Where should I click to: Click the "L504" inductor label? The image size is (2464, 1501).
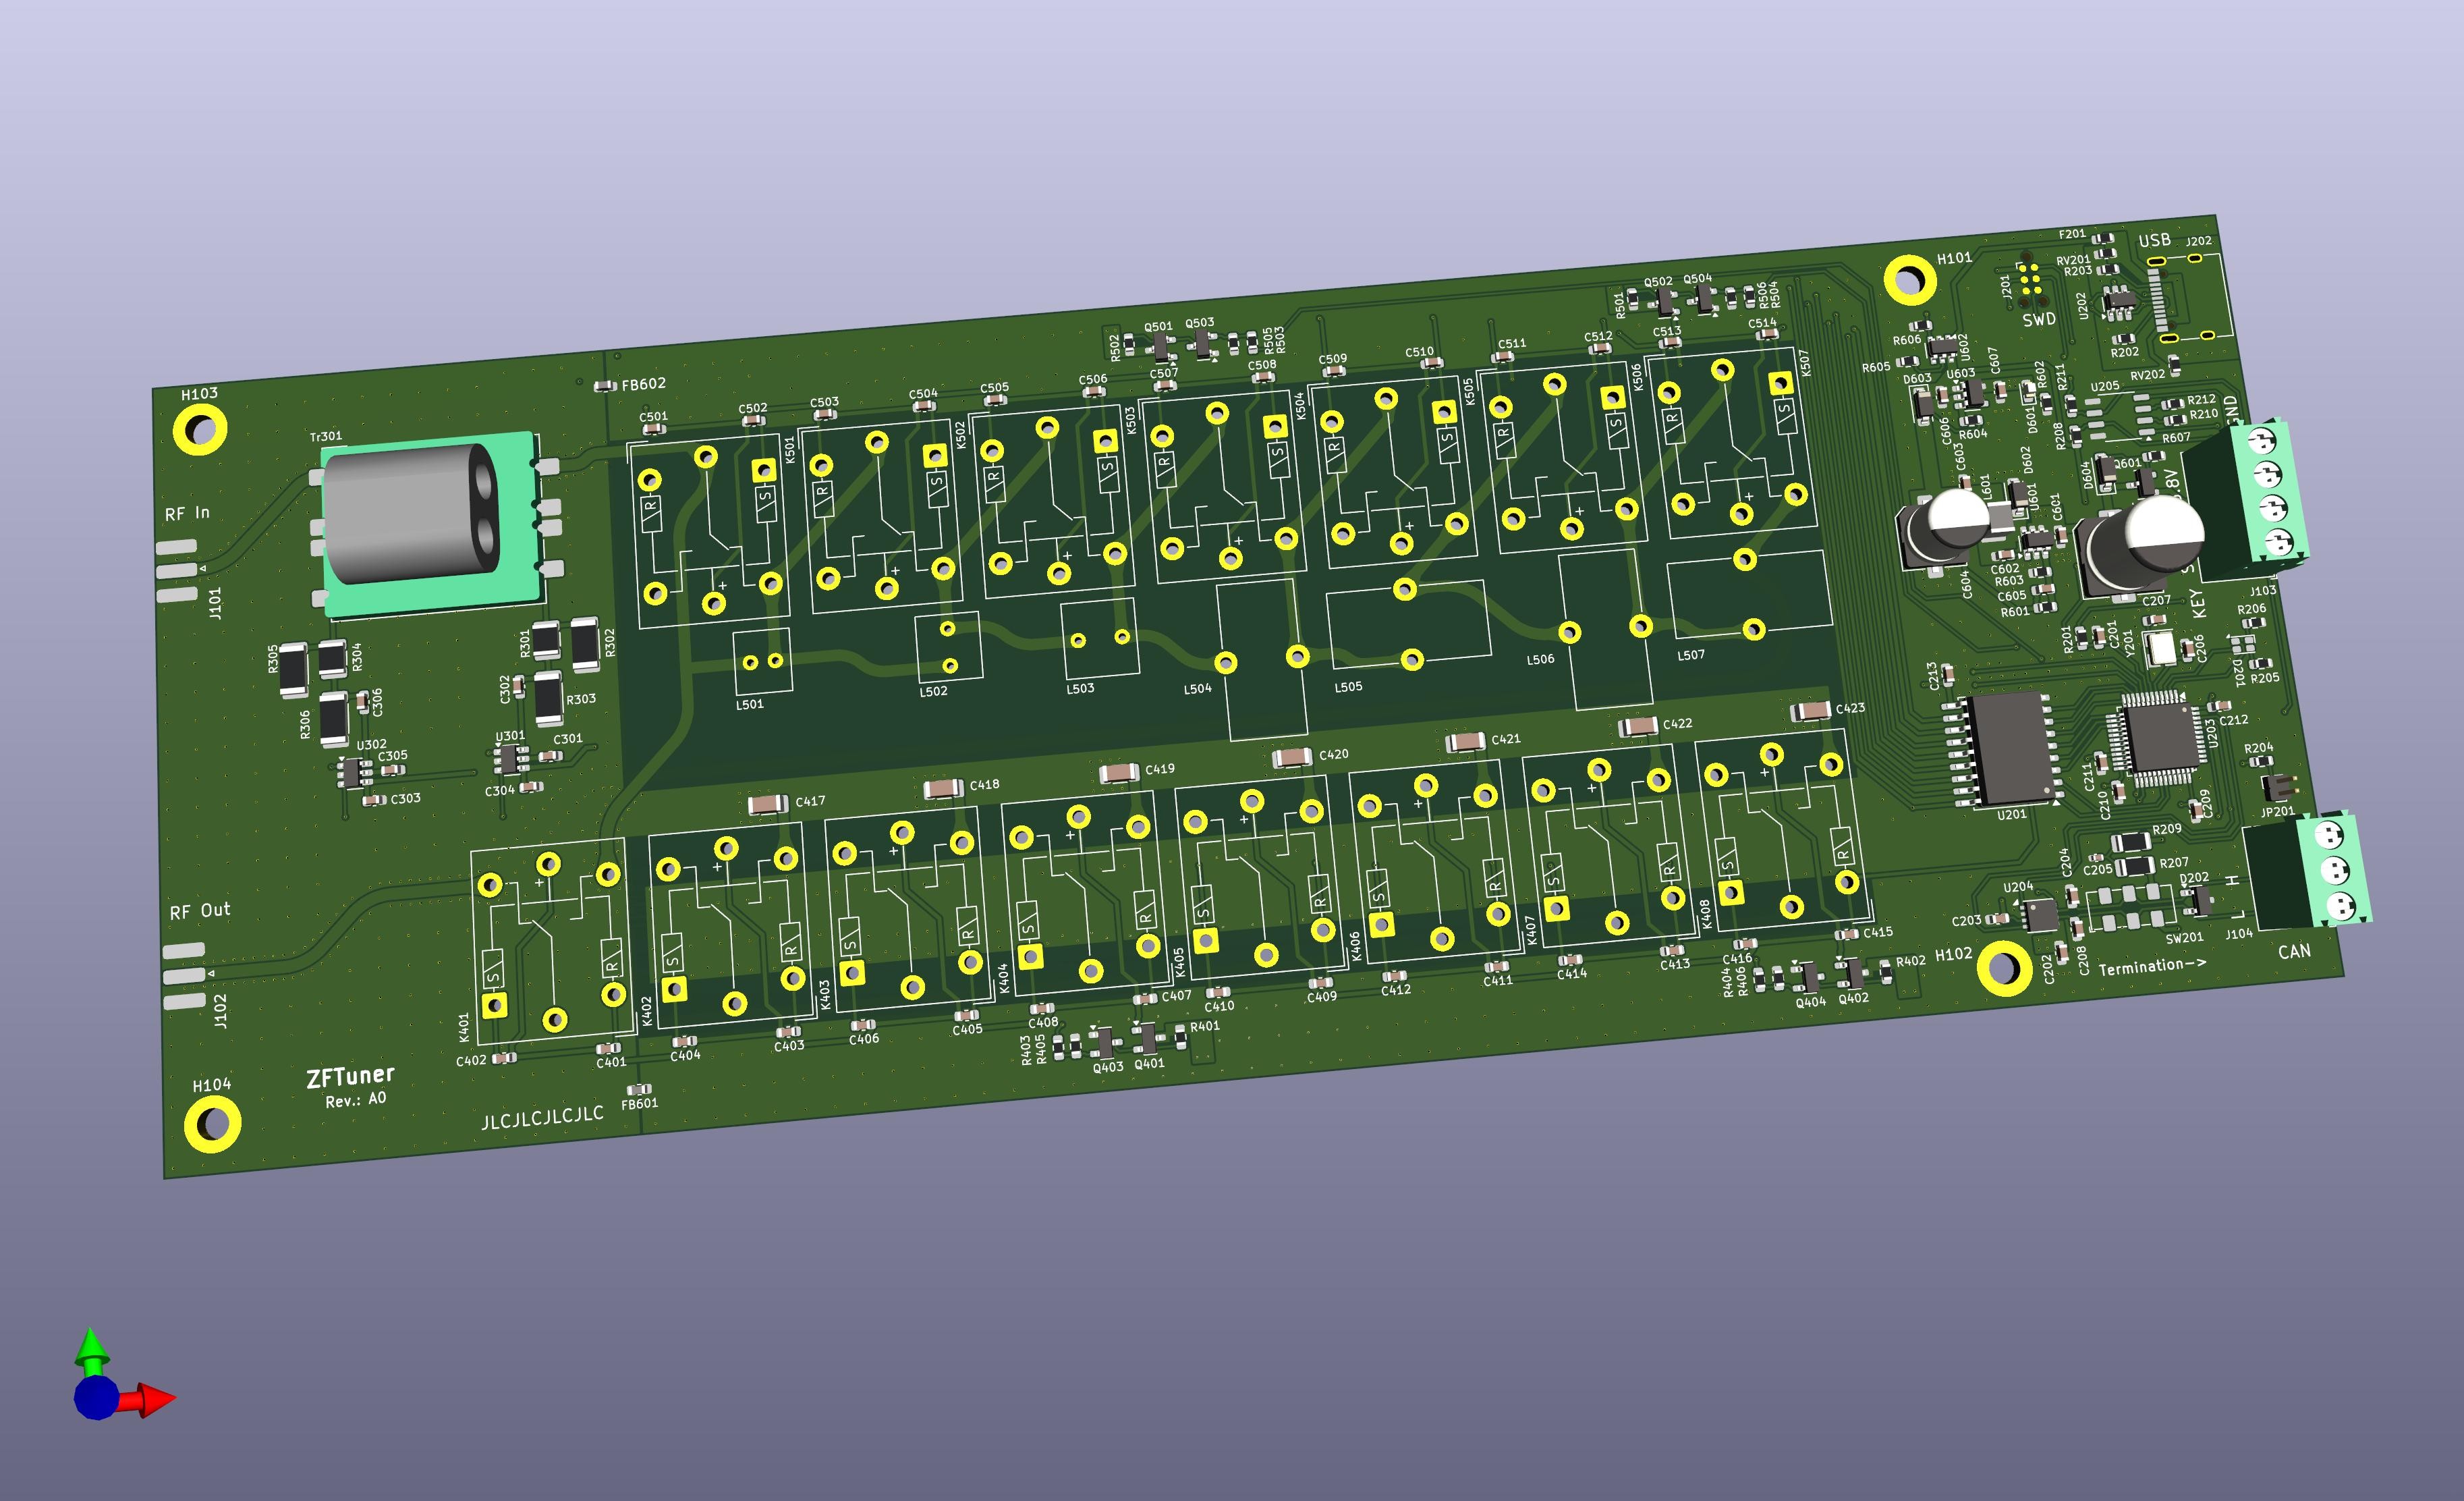(x=1197, y=688)
